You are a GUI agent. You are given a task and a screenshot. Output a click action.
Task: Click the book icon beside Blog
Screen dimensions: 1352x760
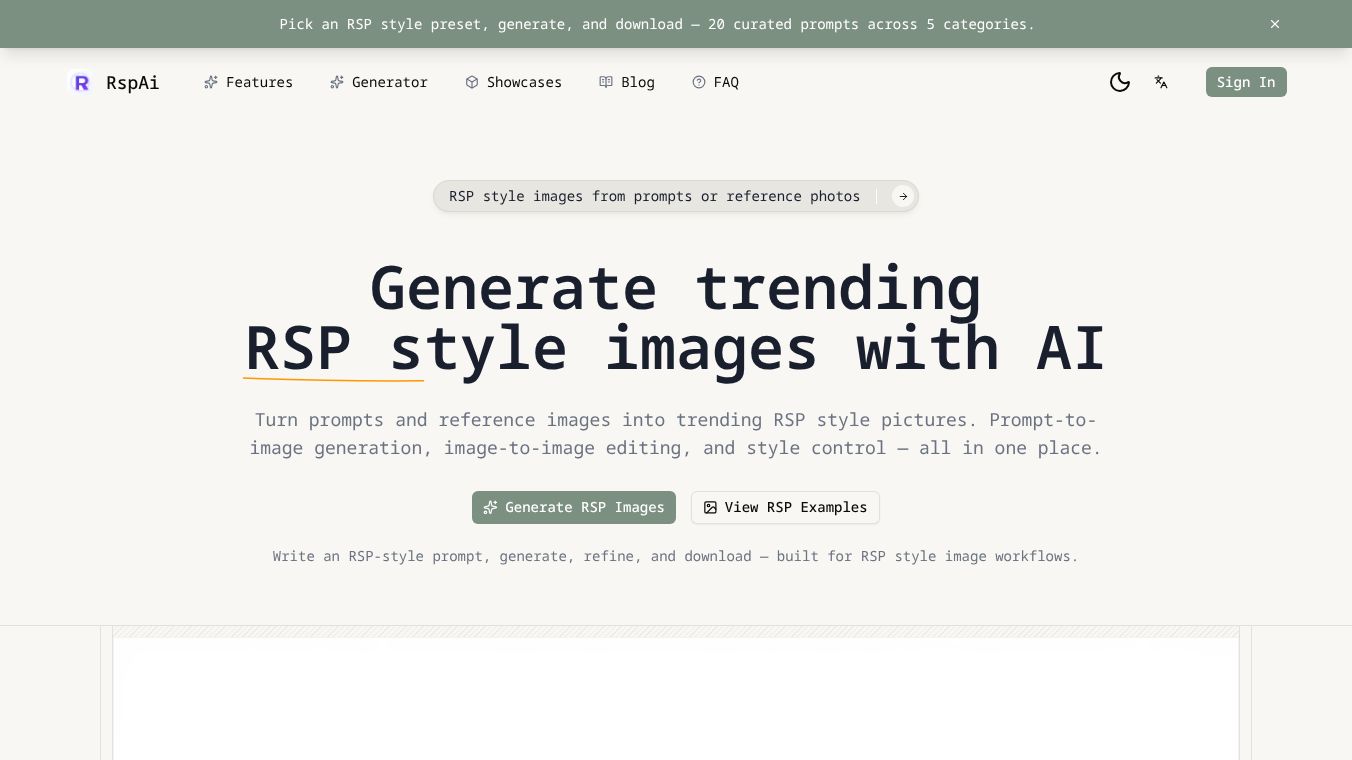click(x=606, y=82)
